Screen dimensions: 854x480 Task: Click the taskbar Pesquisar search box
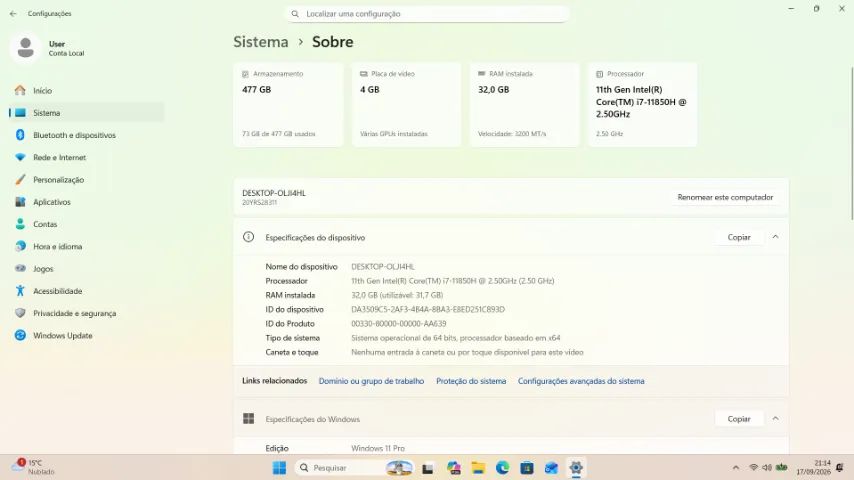pyautogui.click(x=354, y=467)
